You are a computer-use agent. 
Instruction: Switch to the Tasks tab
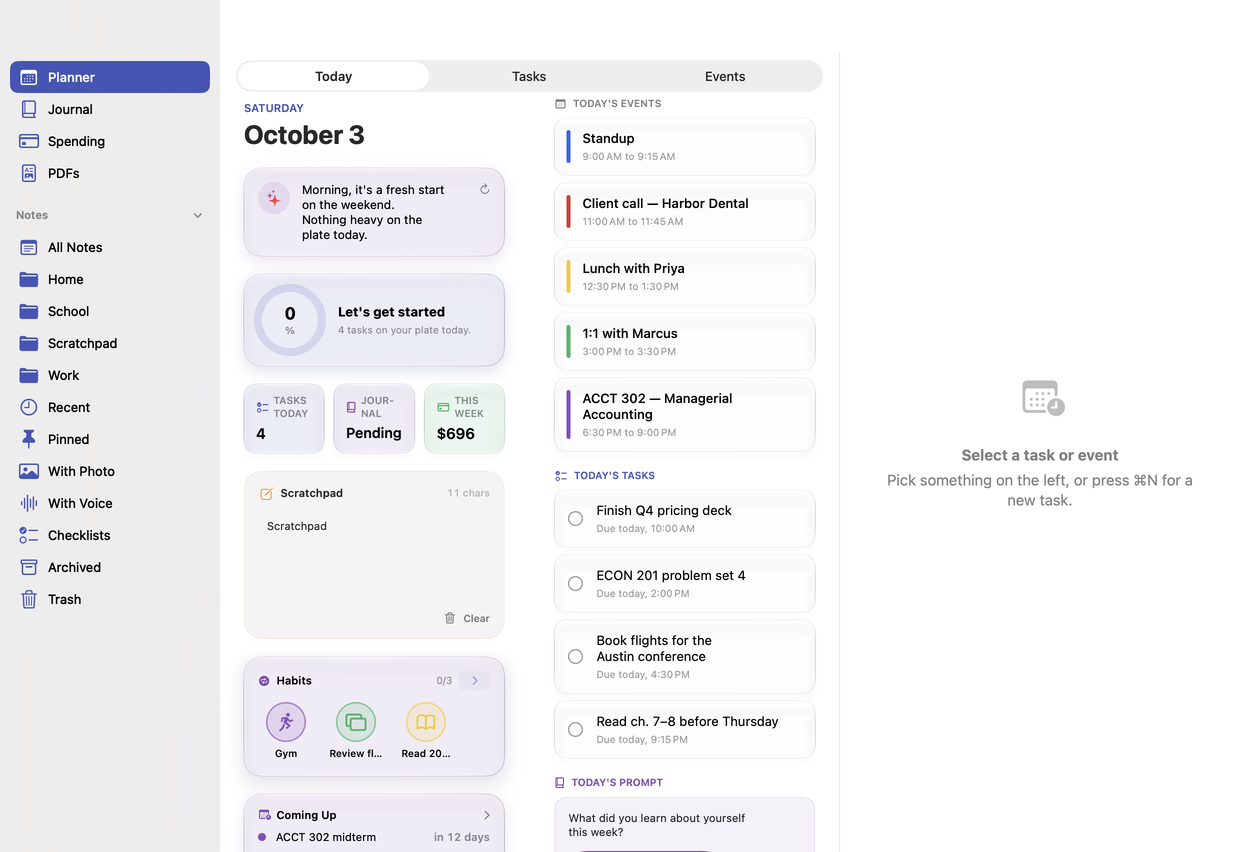point(529,76)
